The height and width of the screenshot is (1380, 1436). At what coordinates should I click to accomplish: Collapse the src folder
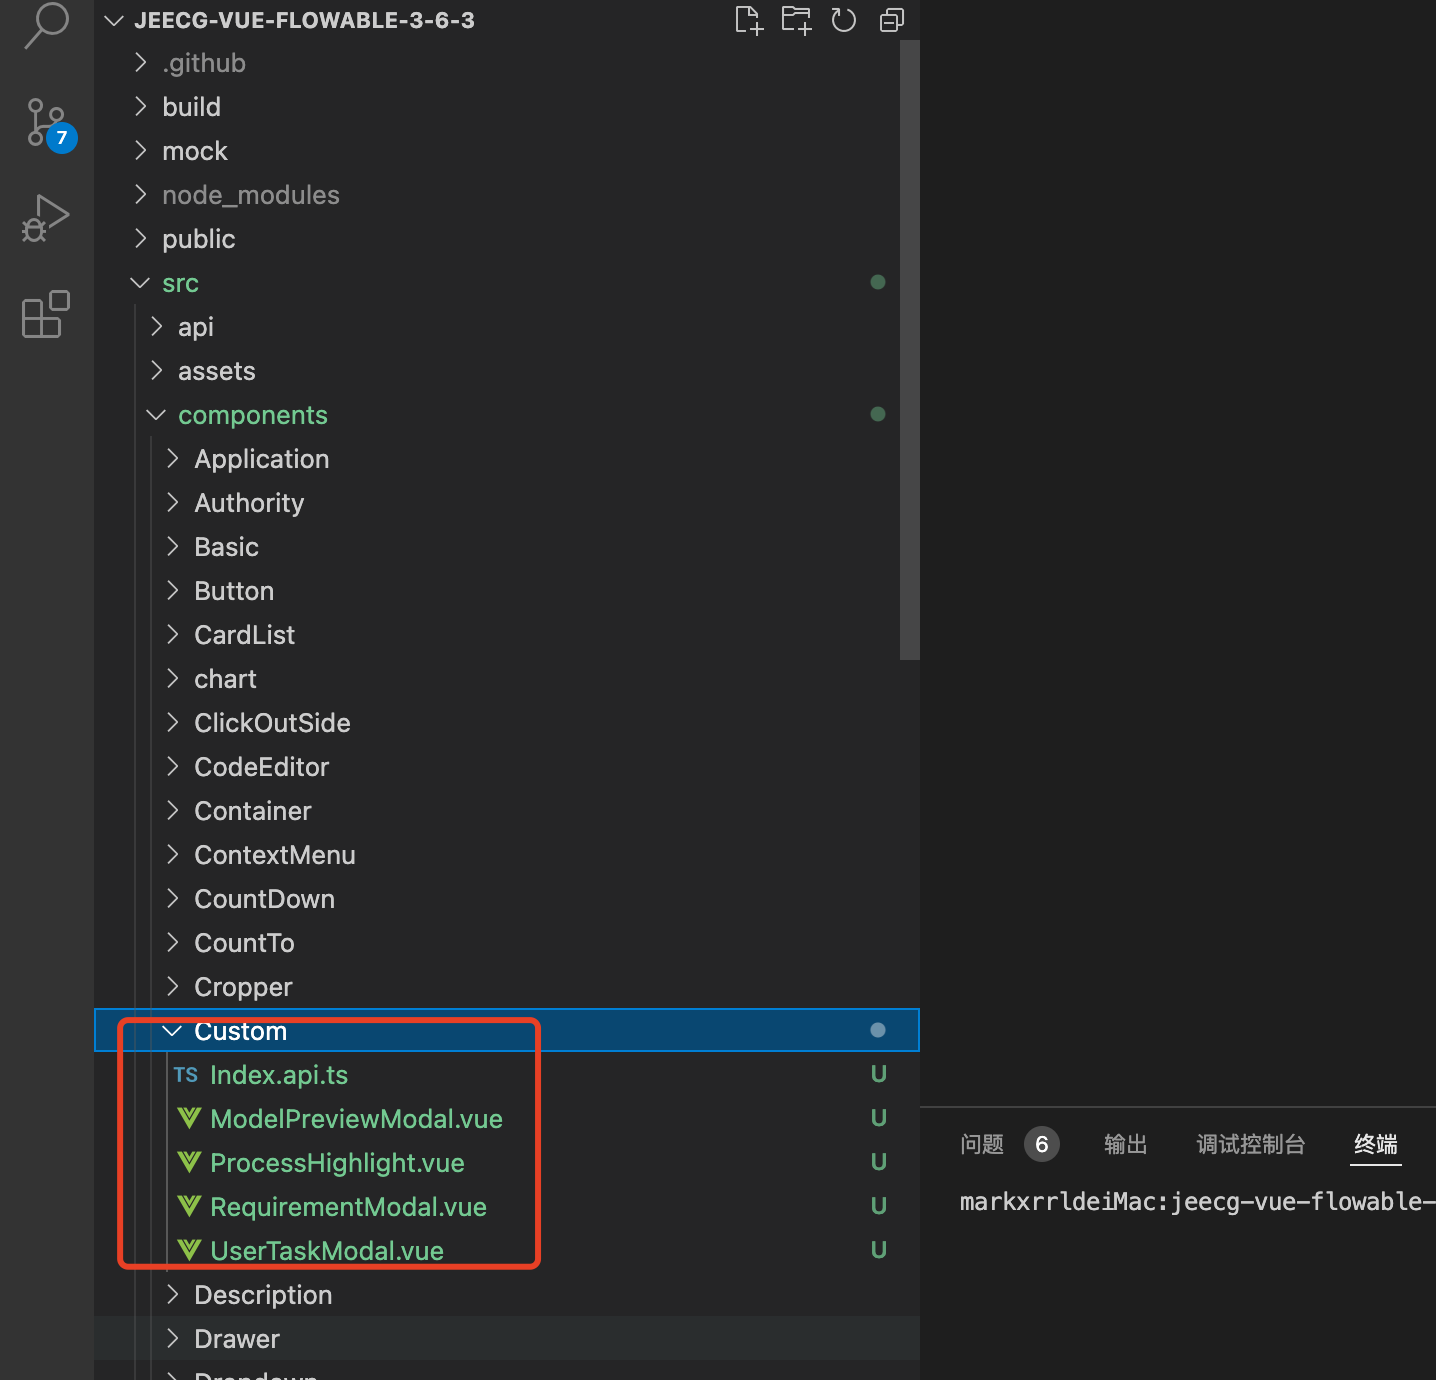(x=140, y=283)
